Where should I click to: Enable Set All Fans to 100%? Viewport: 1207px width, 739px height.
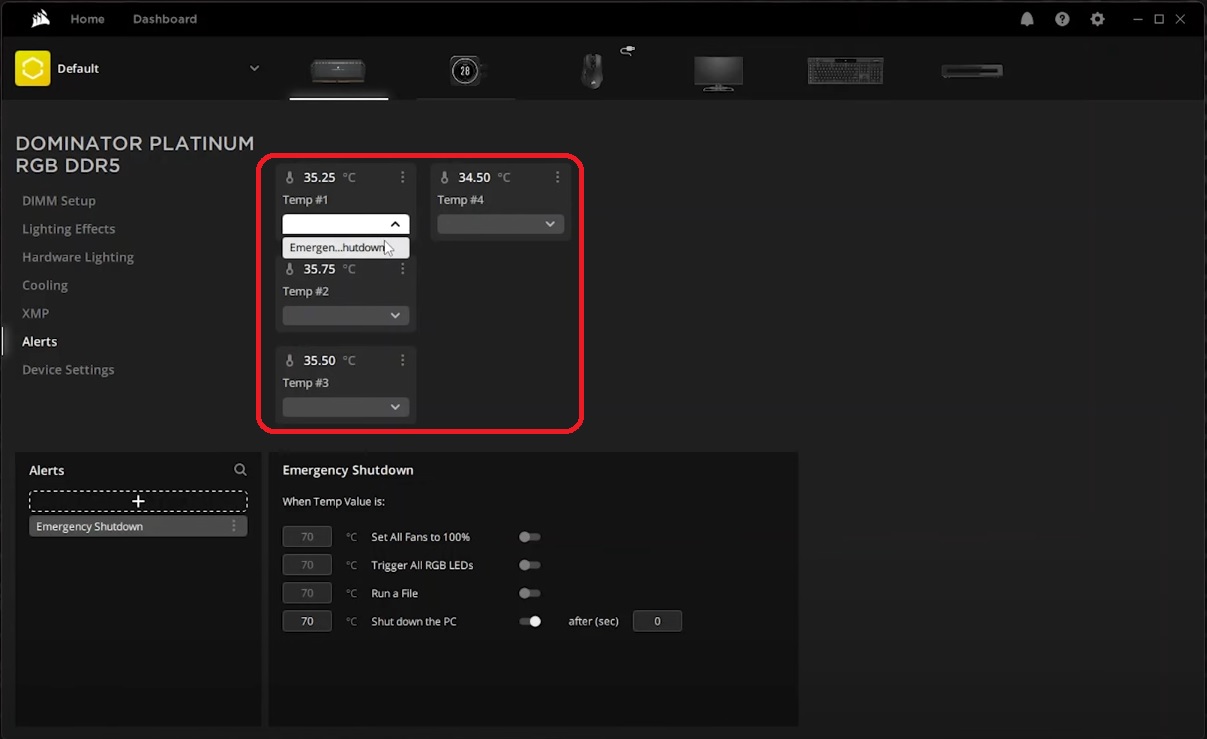(x=530, y=537)
